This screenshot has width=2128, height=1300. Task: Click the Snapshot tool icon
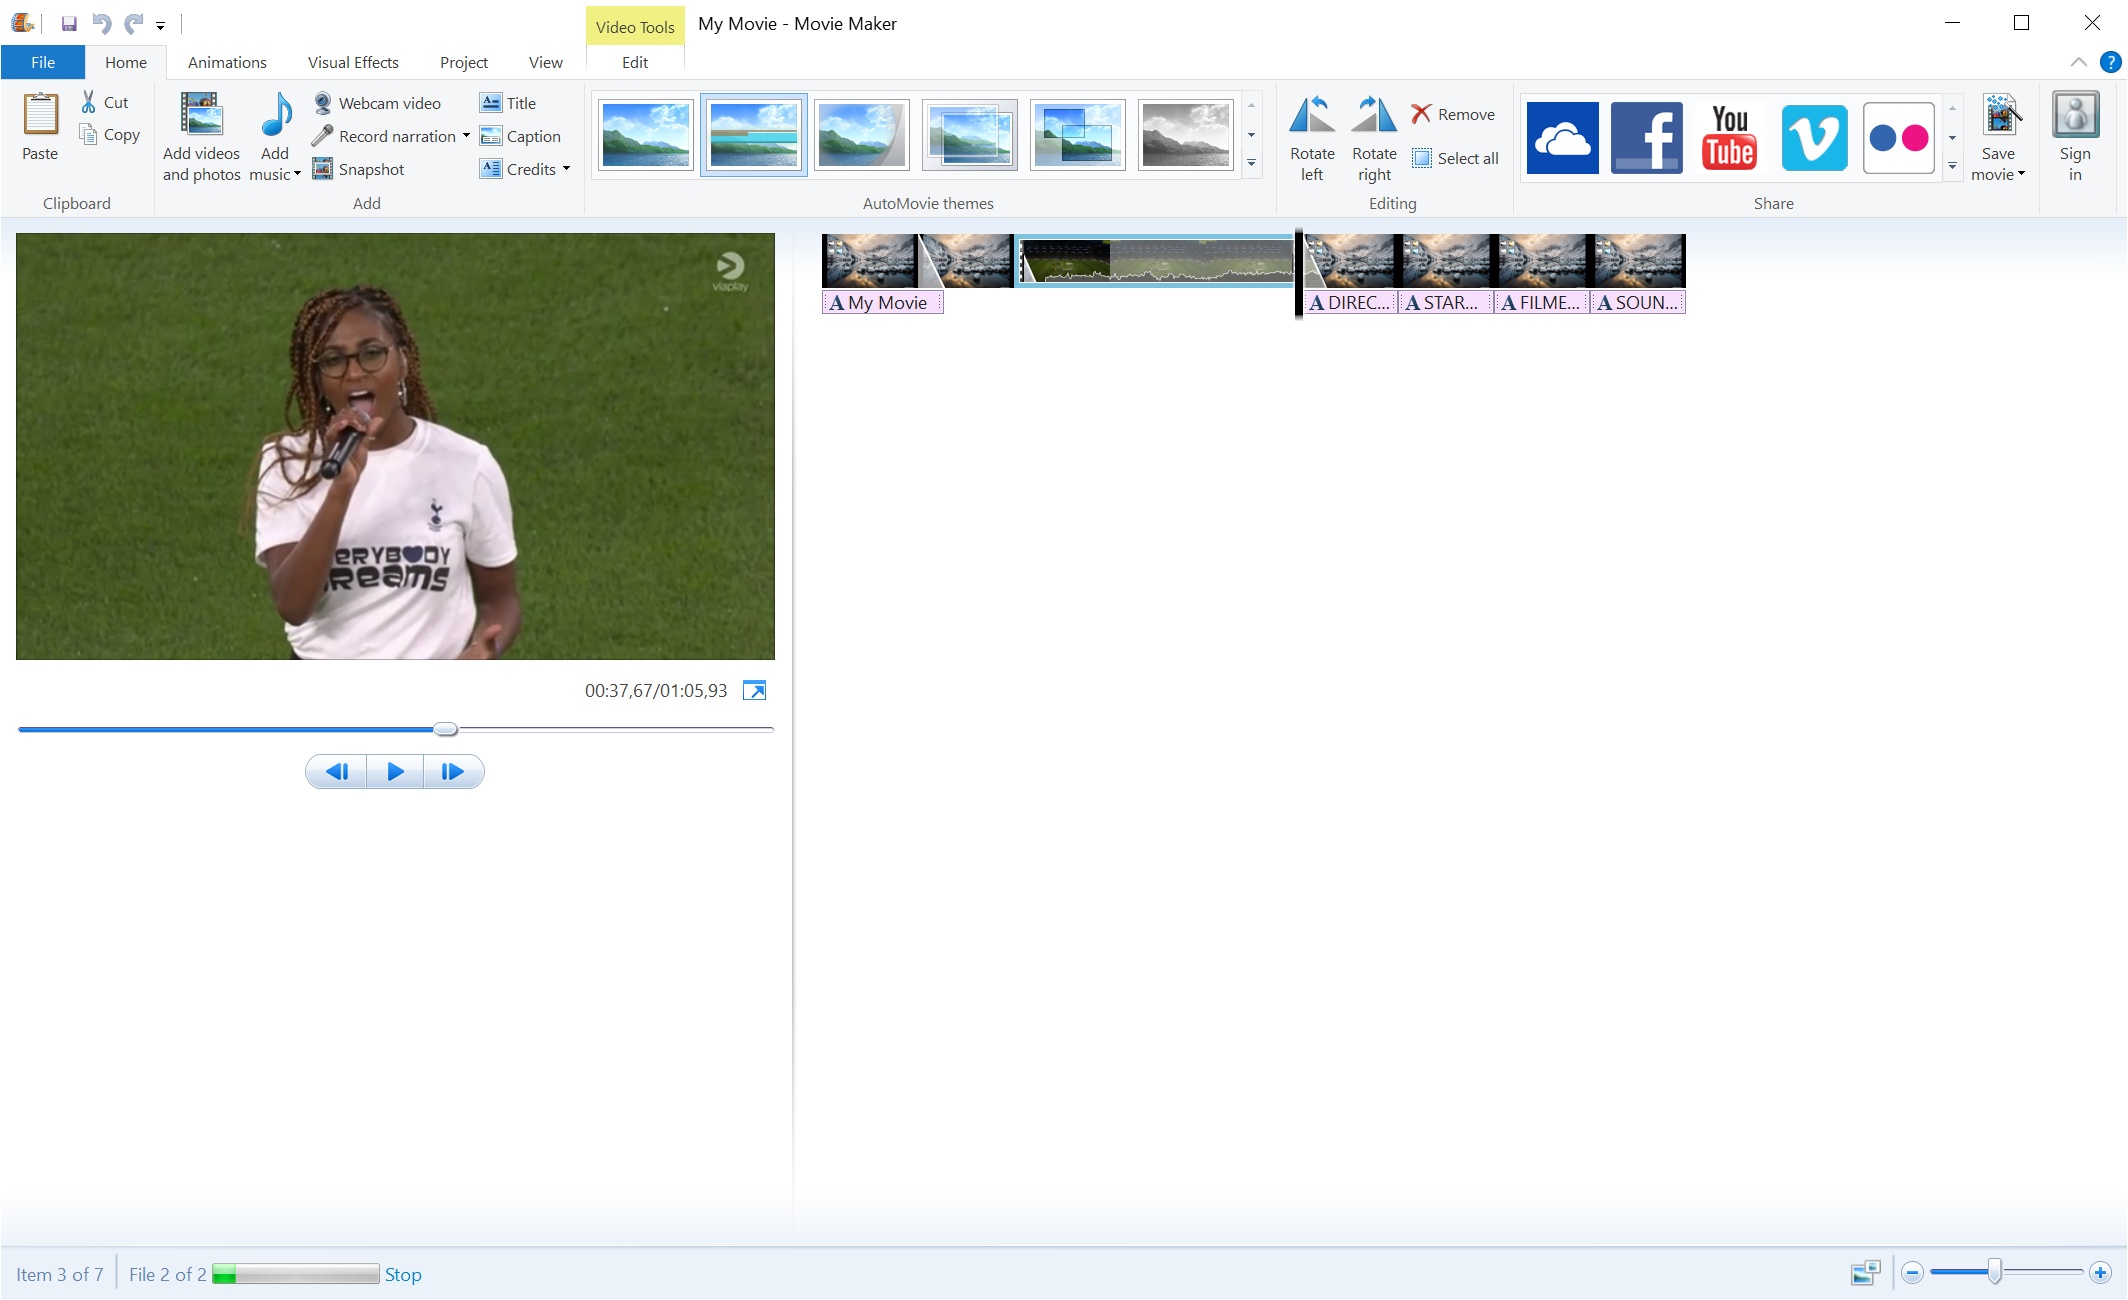point(321,169)
